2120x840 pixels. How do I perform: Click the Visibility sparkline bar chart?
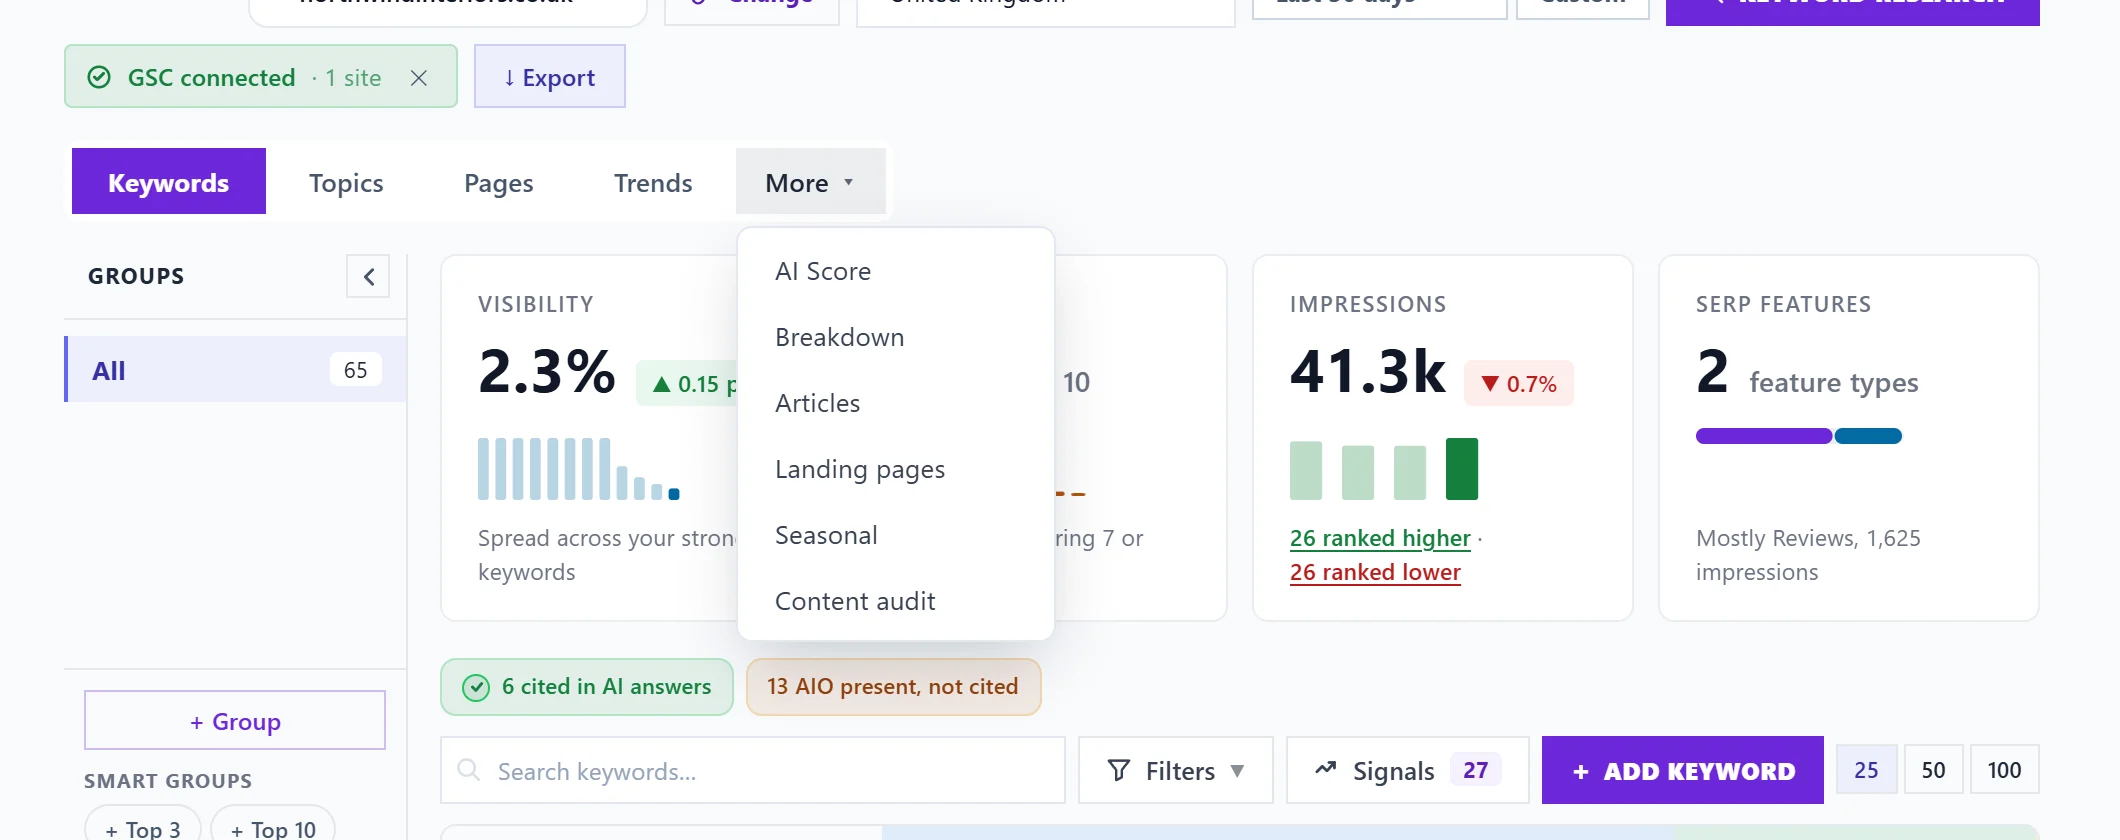pos(579,468)
